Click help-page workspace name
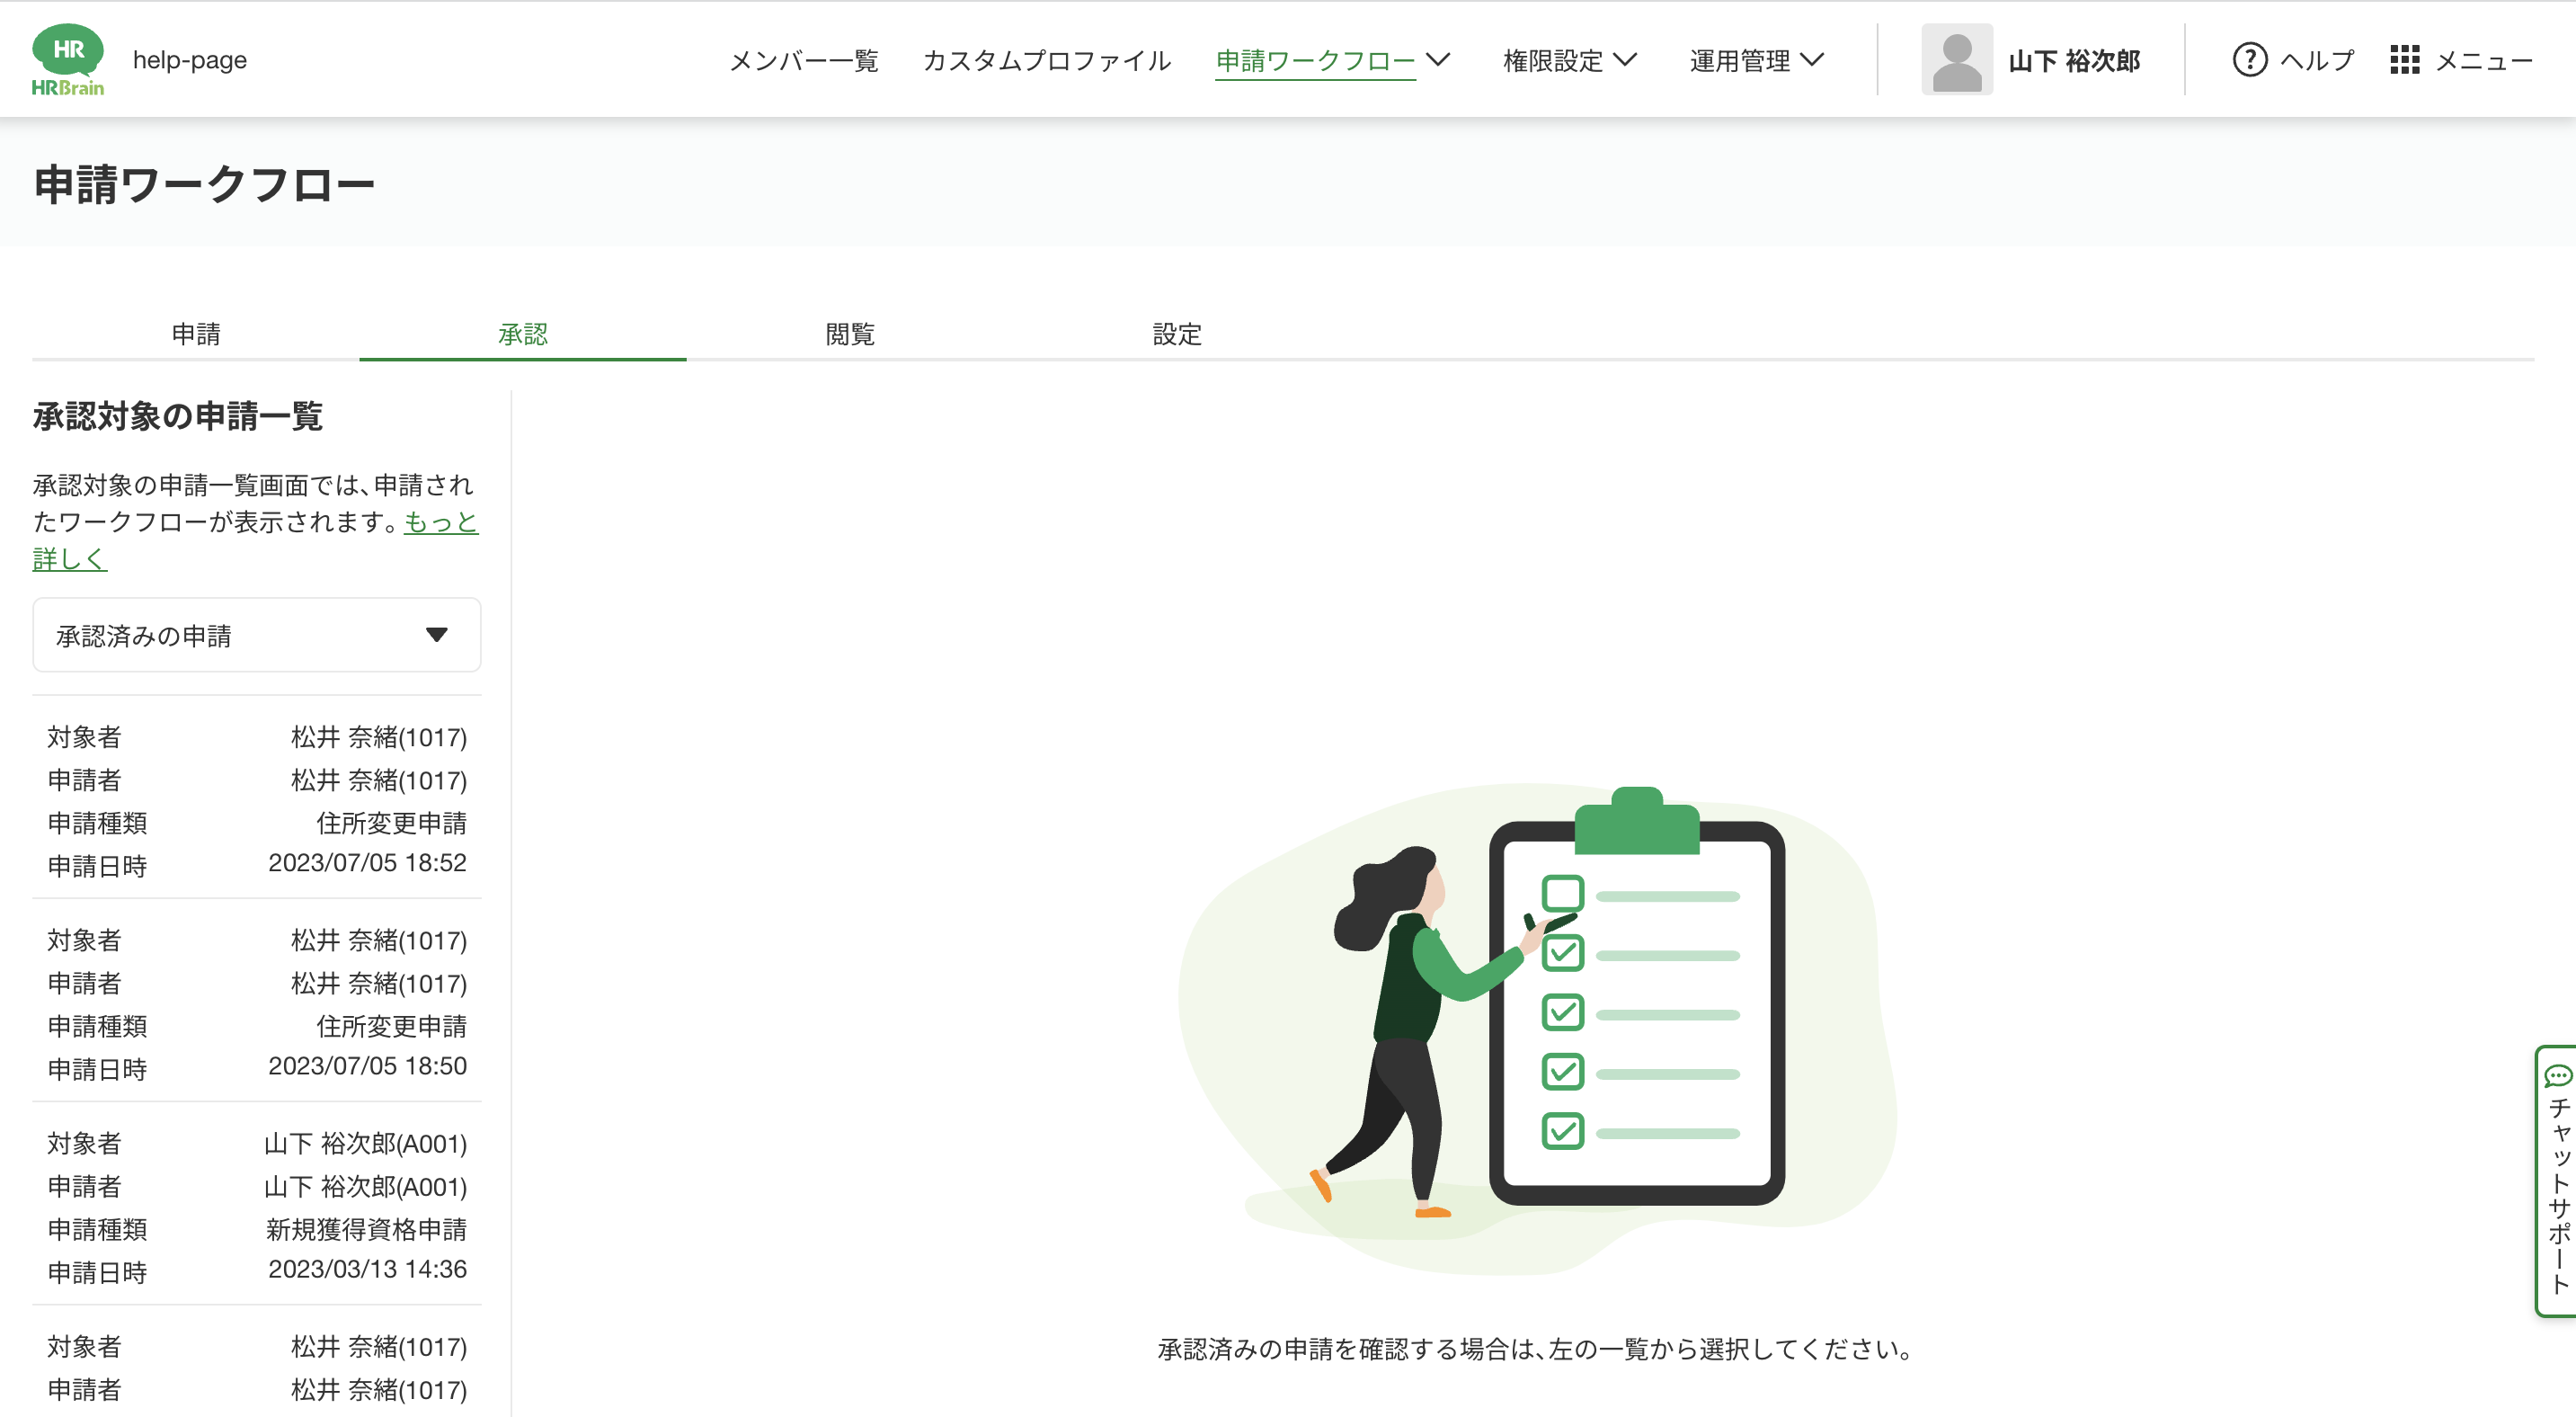Screen dimensions: 2576x1417 190,60
